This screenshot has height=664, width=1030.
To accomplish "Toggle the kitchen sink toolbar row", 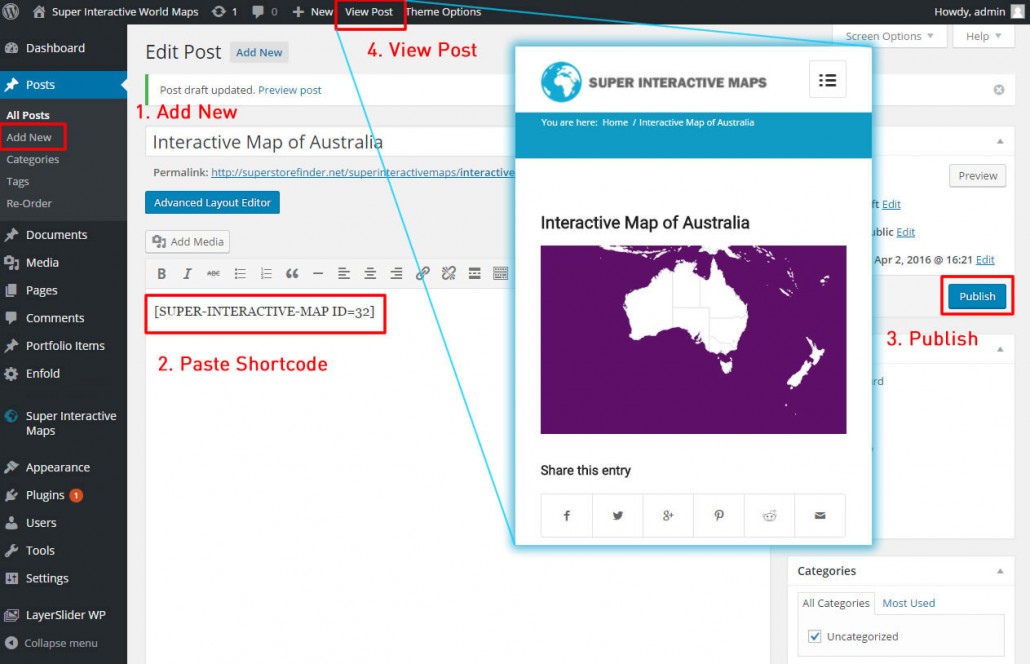I will (500, 273).
